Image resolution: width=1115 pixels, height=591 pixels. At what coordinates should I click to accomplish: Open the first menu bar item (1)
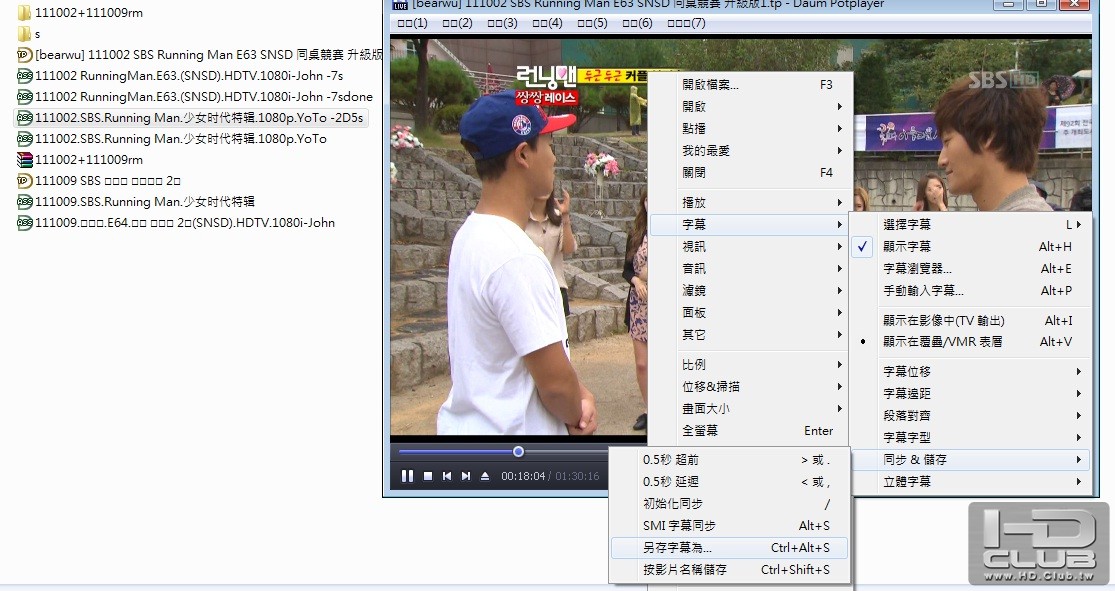(x=412, y=23)
